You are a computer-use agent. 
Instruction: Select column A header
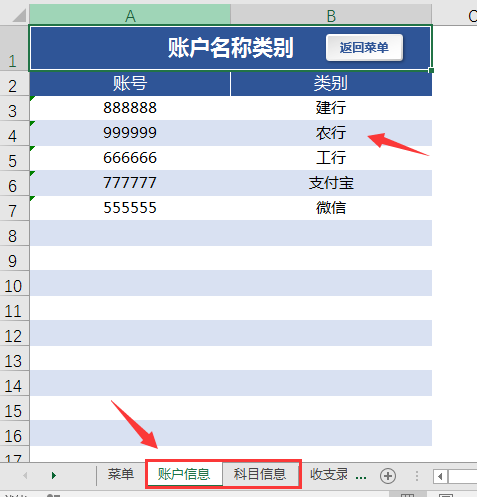pyautogui.click(x=130, y=15)
